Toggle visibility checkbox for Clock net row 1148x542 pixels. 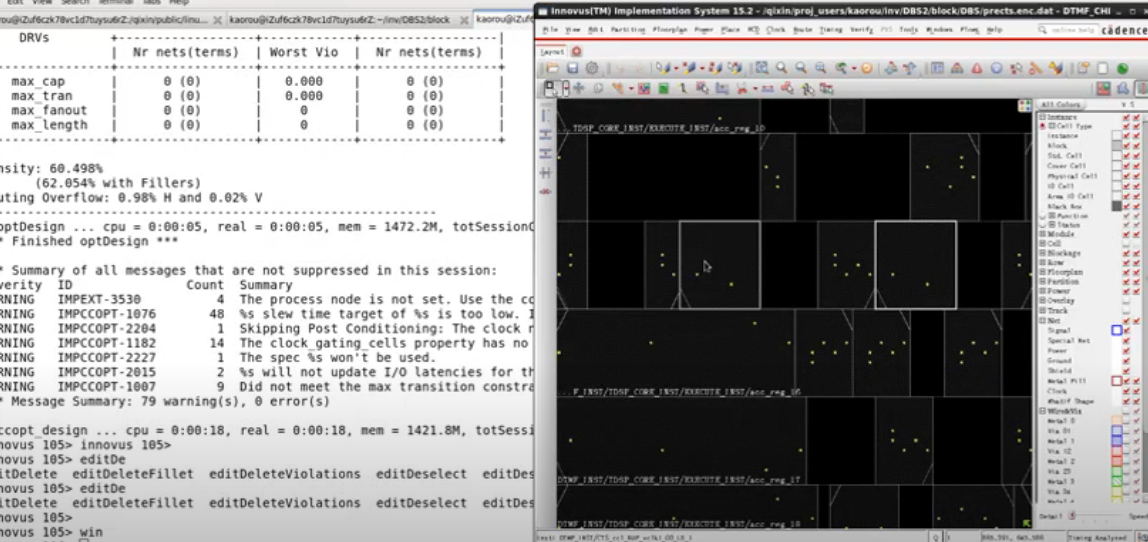pyautogui.click(x=1127, y=390)
